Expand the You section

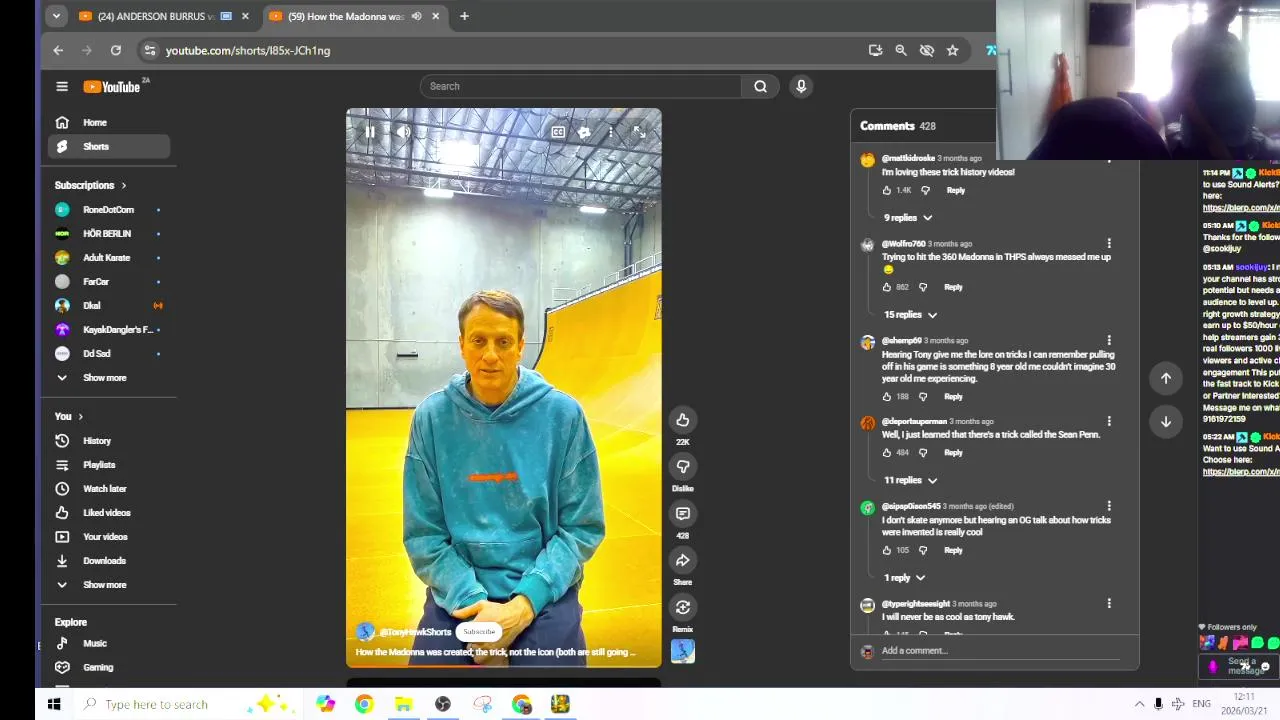pyautogui.click(x=69, y=416)
